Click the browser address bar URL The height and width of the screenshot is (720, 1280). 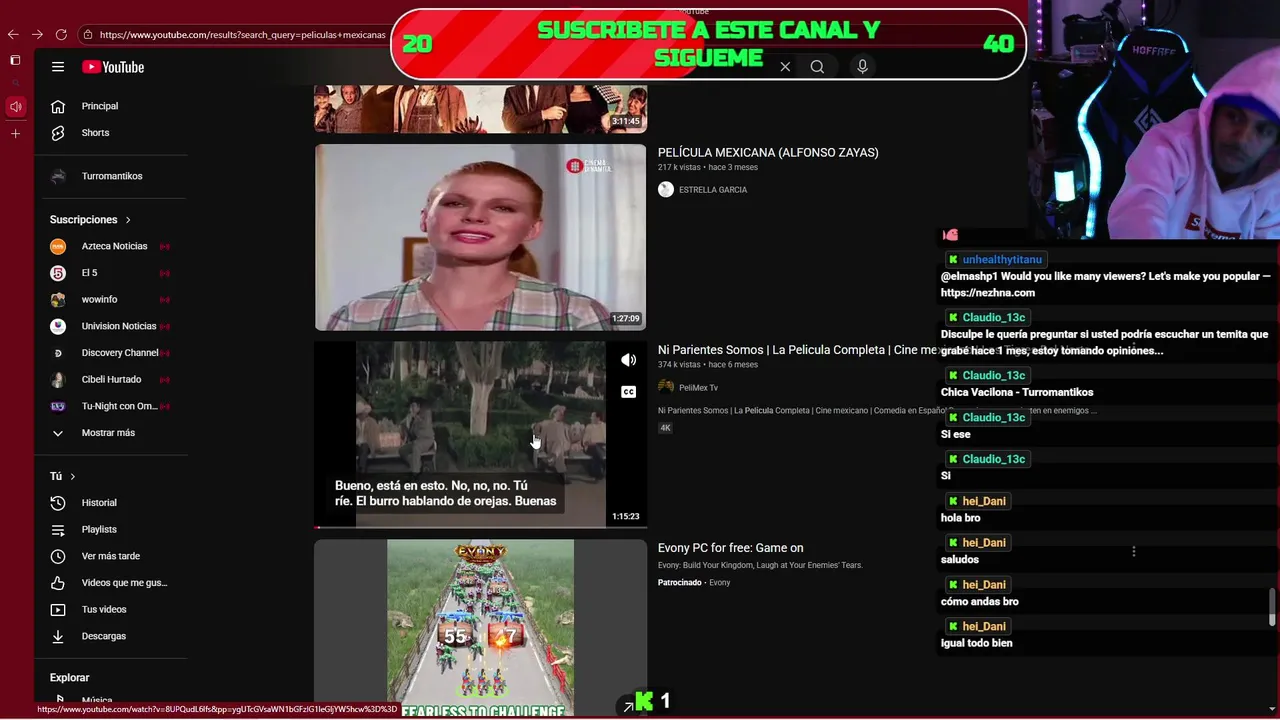pyautogui.click(x=240, y=34)
